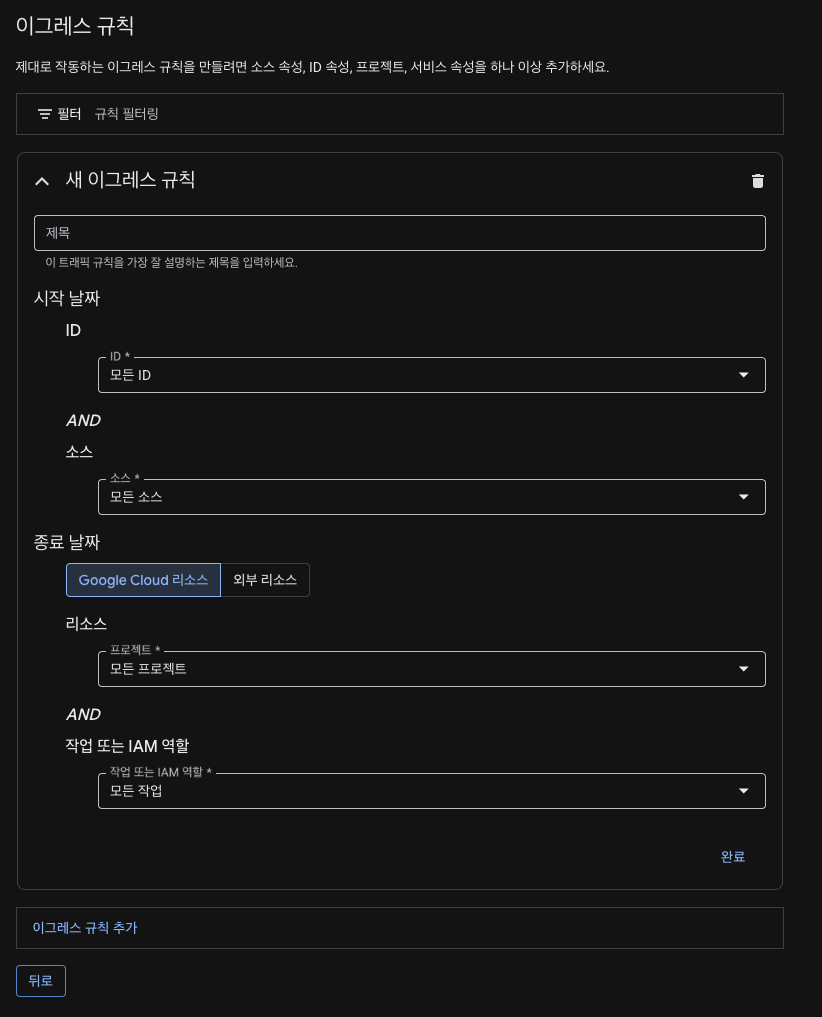Click the 새 이그레스 규칙 header title
Image resolution: width=822 pixels, height=1017 pixels.
[130, 180]
